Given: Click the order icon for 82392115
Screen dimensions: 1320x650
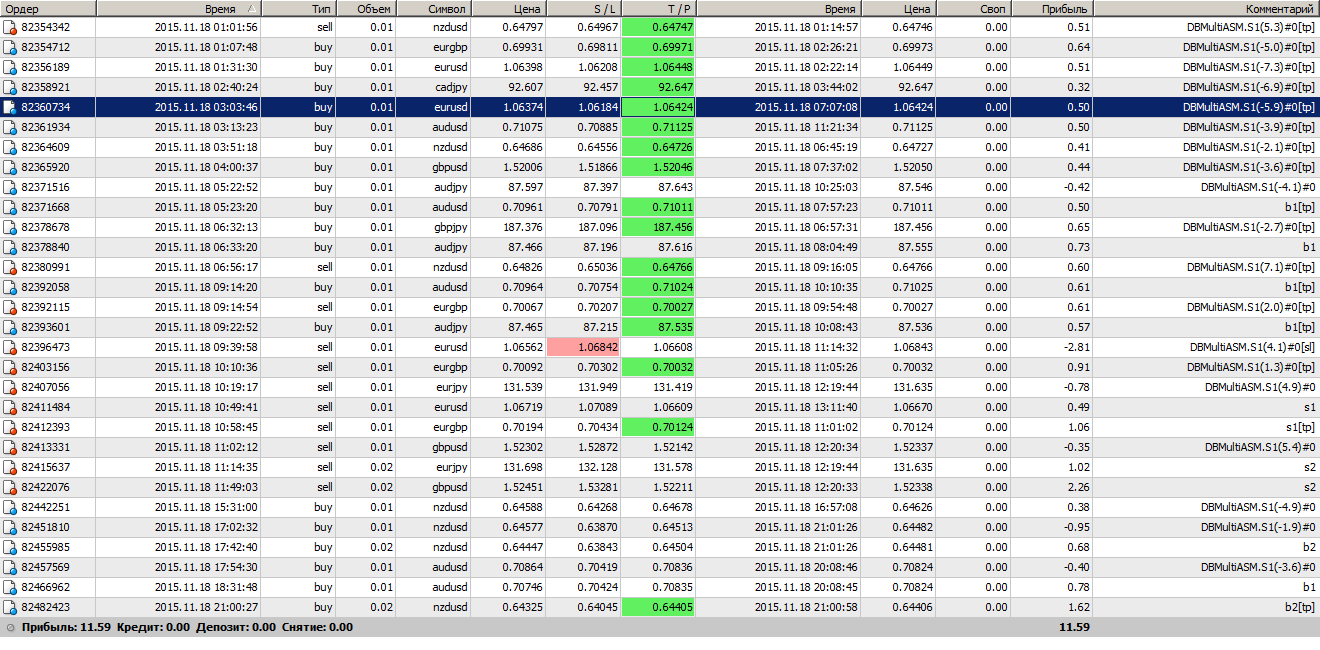Looking at the screenshot, I should [x=10, y=307].
